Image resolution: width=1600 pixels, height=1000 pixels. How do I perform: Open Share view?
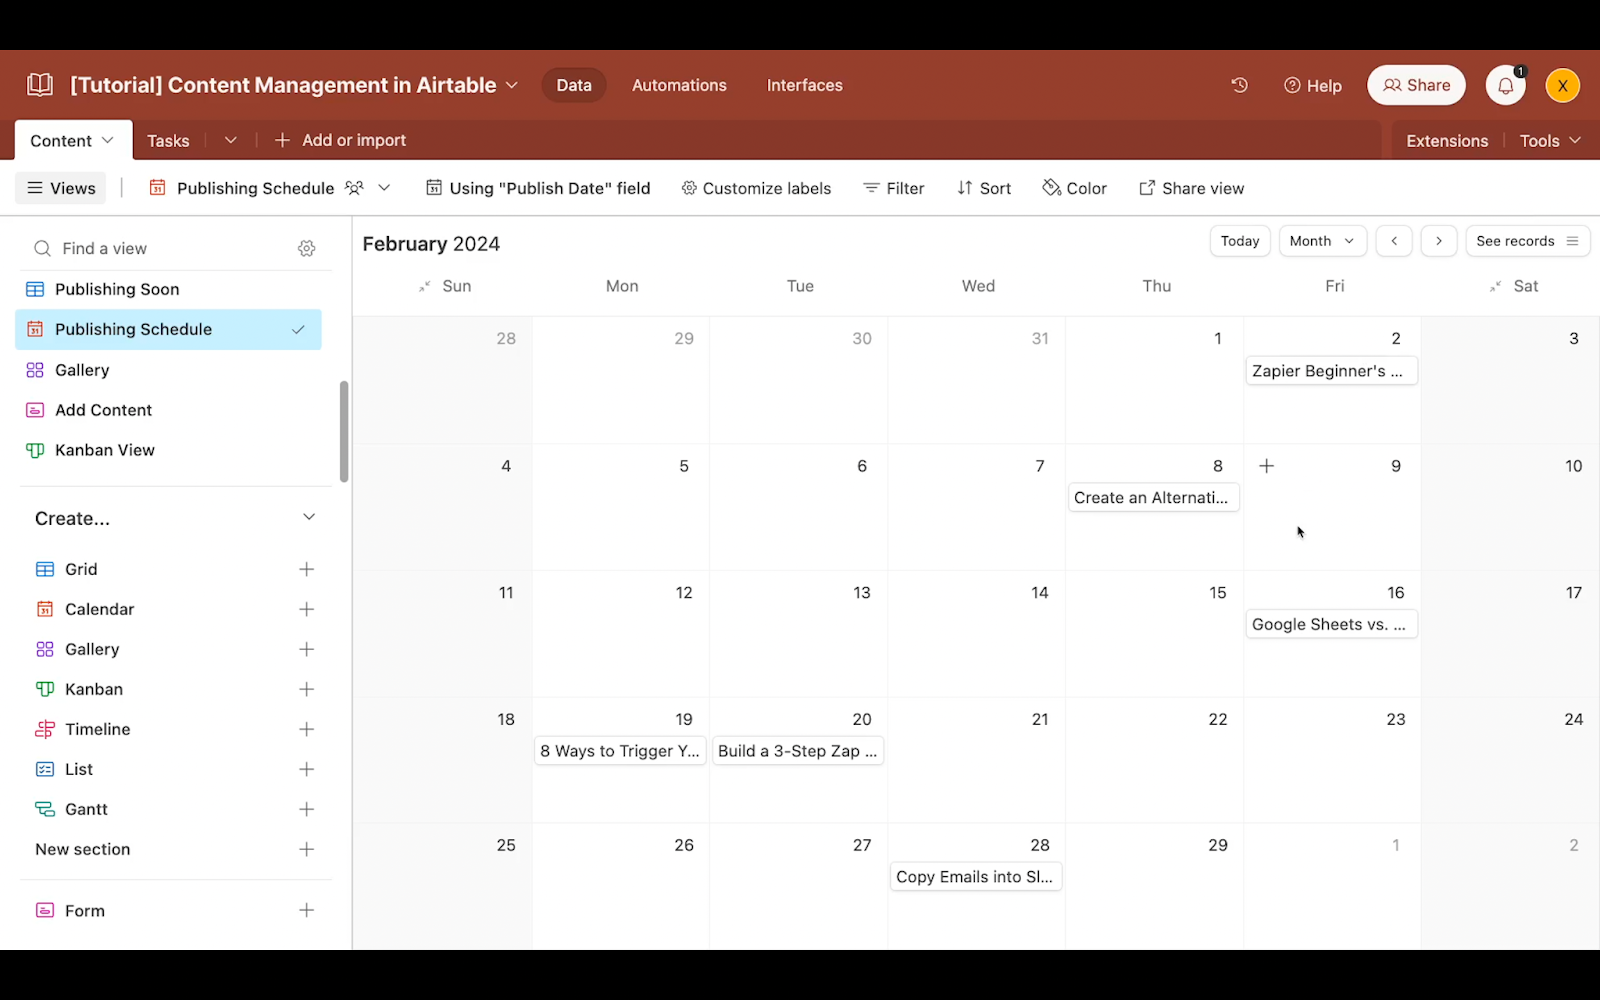point(1191,188)
